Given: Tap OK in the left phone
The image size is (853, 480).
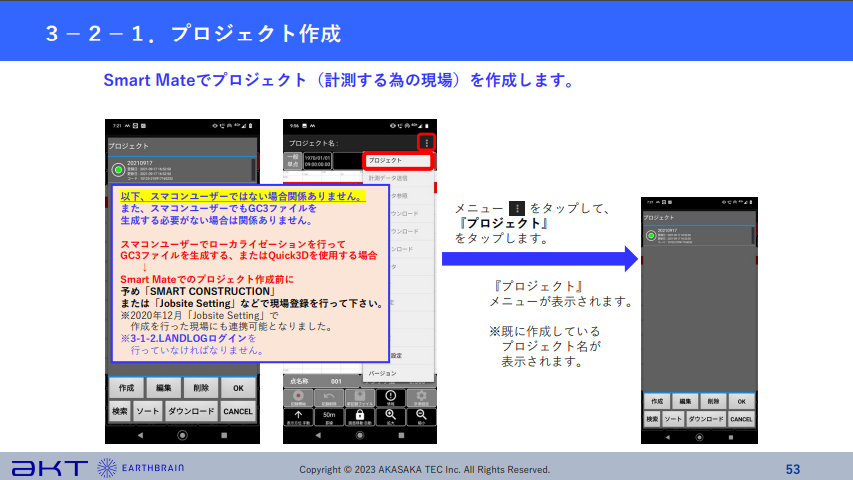Looking at the screenshot, I should 238,388.
